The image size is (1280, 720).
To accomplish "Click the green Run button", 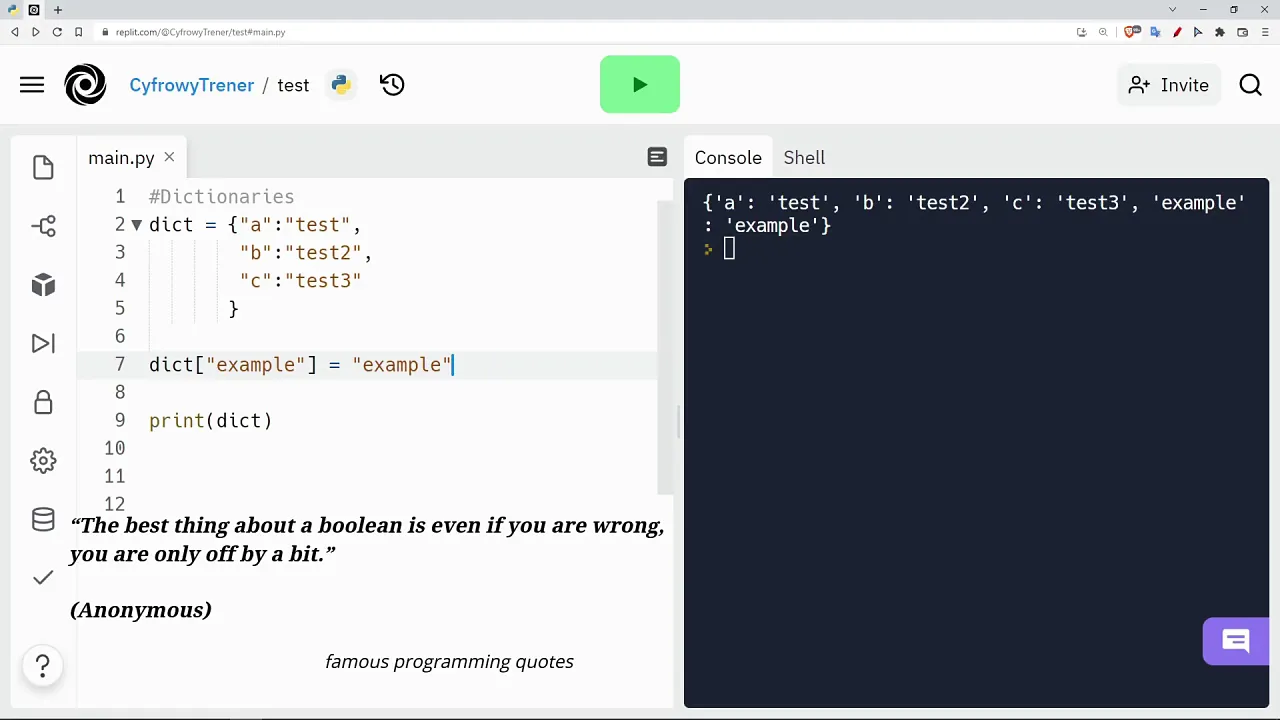I will (640, 85).
